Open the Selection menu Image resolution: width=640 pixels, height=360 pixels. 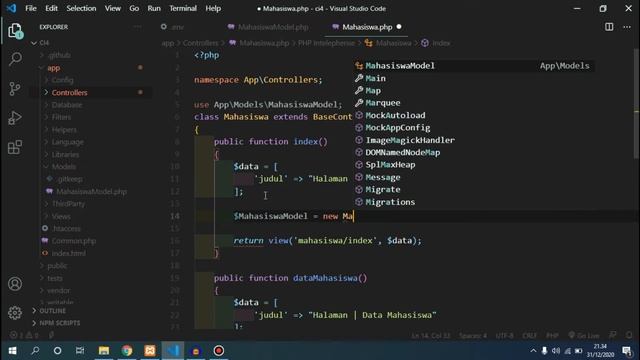tap(81, 8)
